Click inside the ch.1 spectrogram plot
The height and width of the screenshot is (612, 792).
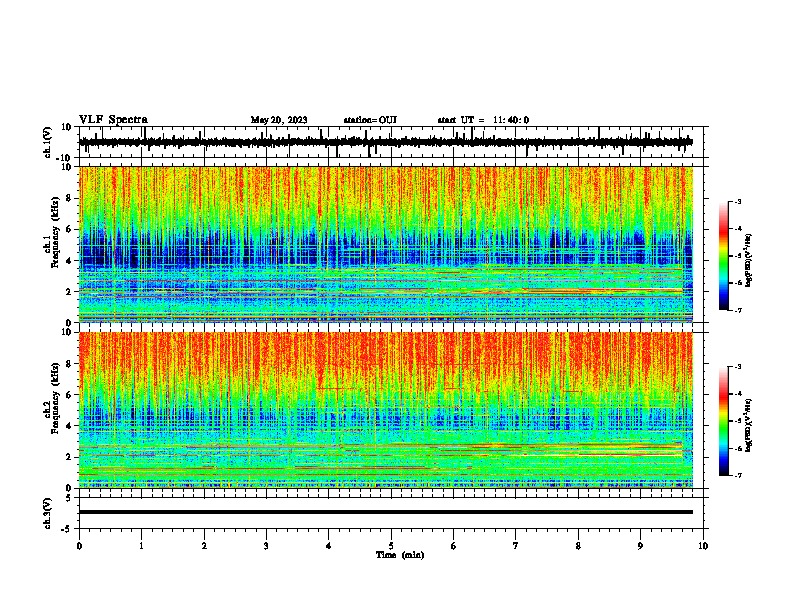[x=386, y=244]
